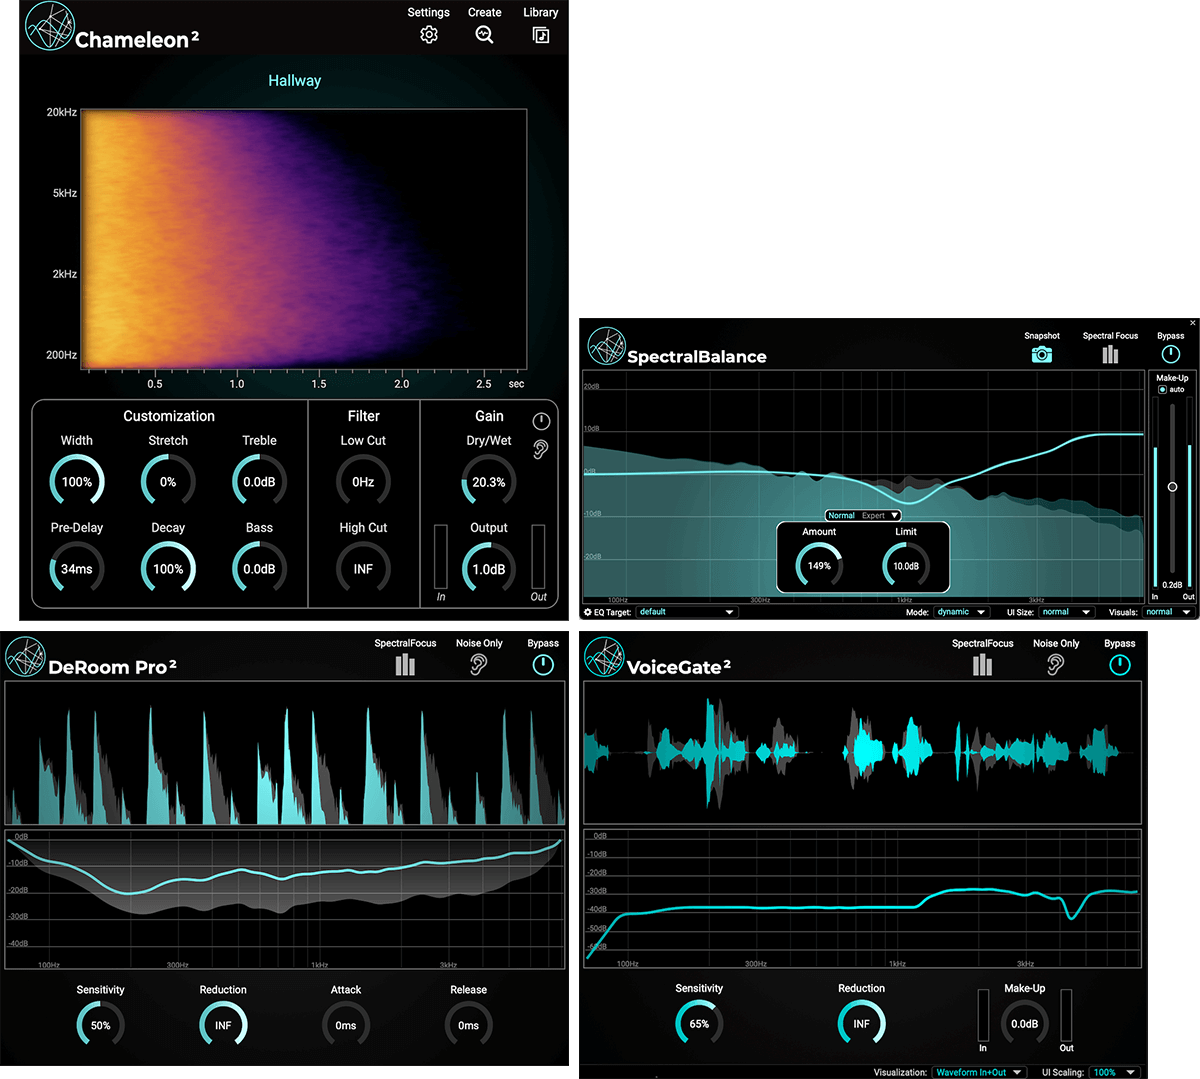Click the SpectralBalance Limit 10.0dB knob
Image resolution: width=1200 pixels, height=1079 pixels.
906,566
